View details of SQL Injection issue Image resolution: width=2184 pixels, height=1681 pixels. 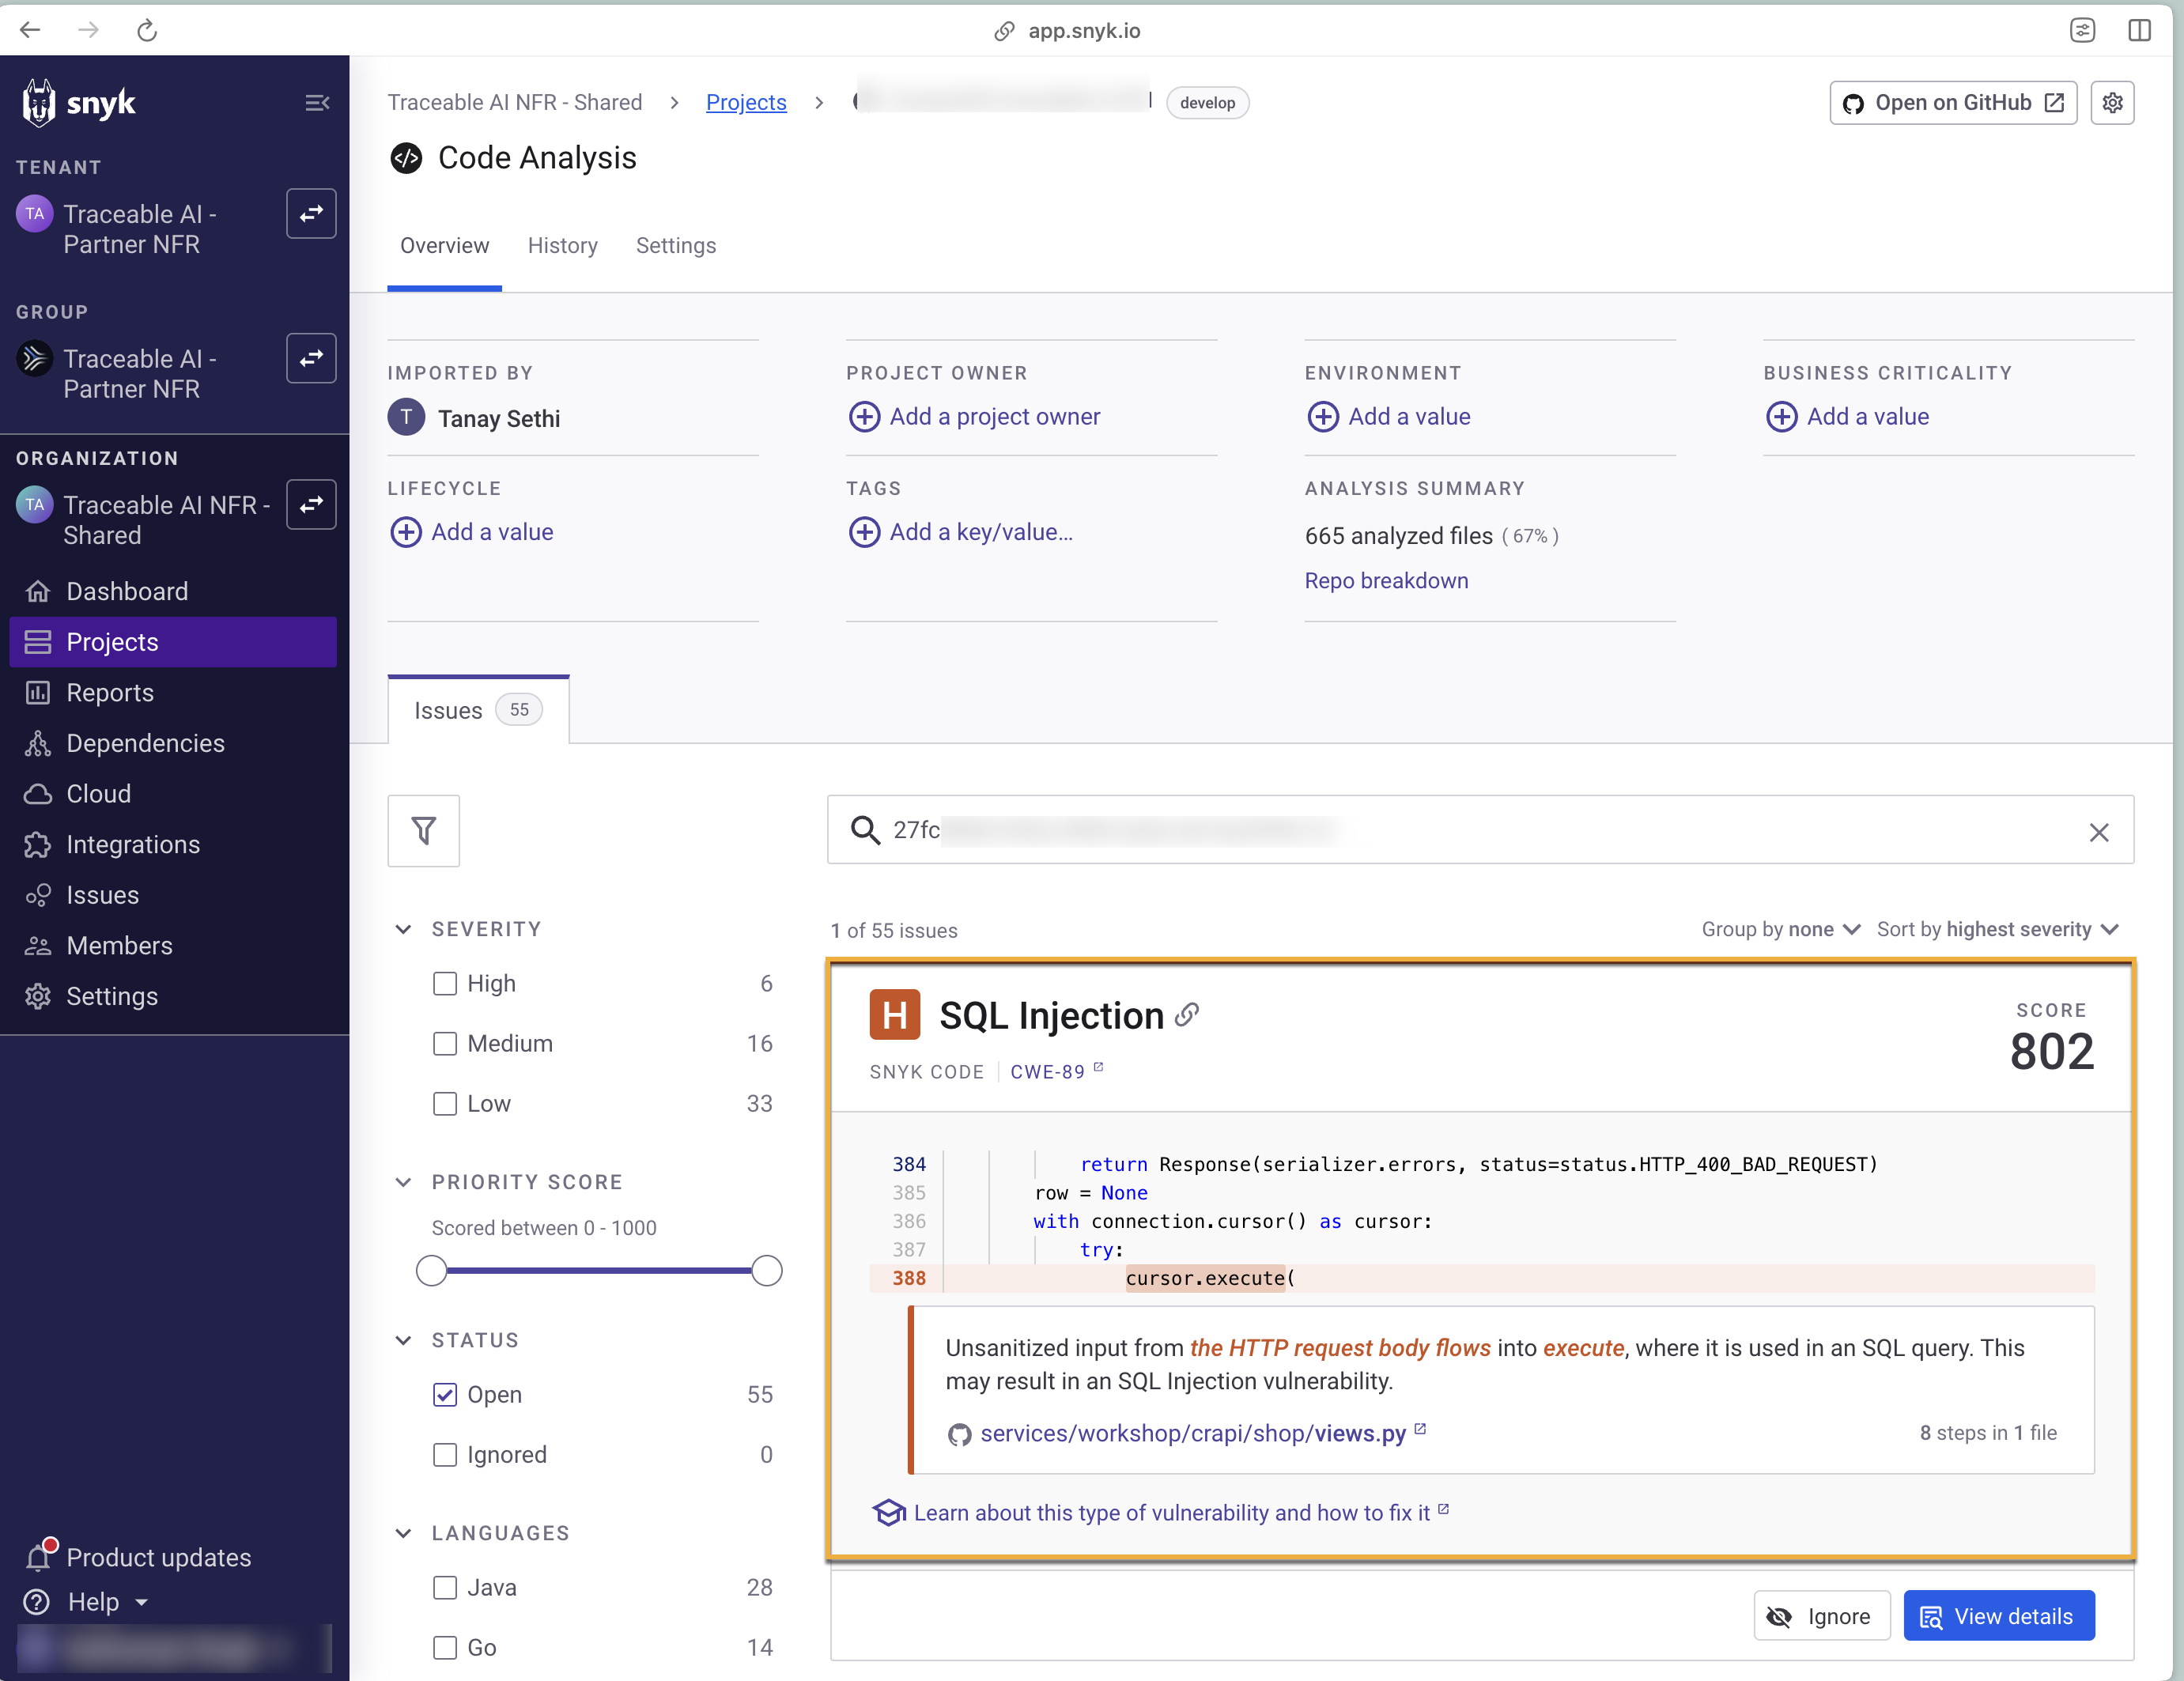pyautogui.click(x=1998, y=1616)
